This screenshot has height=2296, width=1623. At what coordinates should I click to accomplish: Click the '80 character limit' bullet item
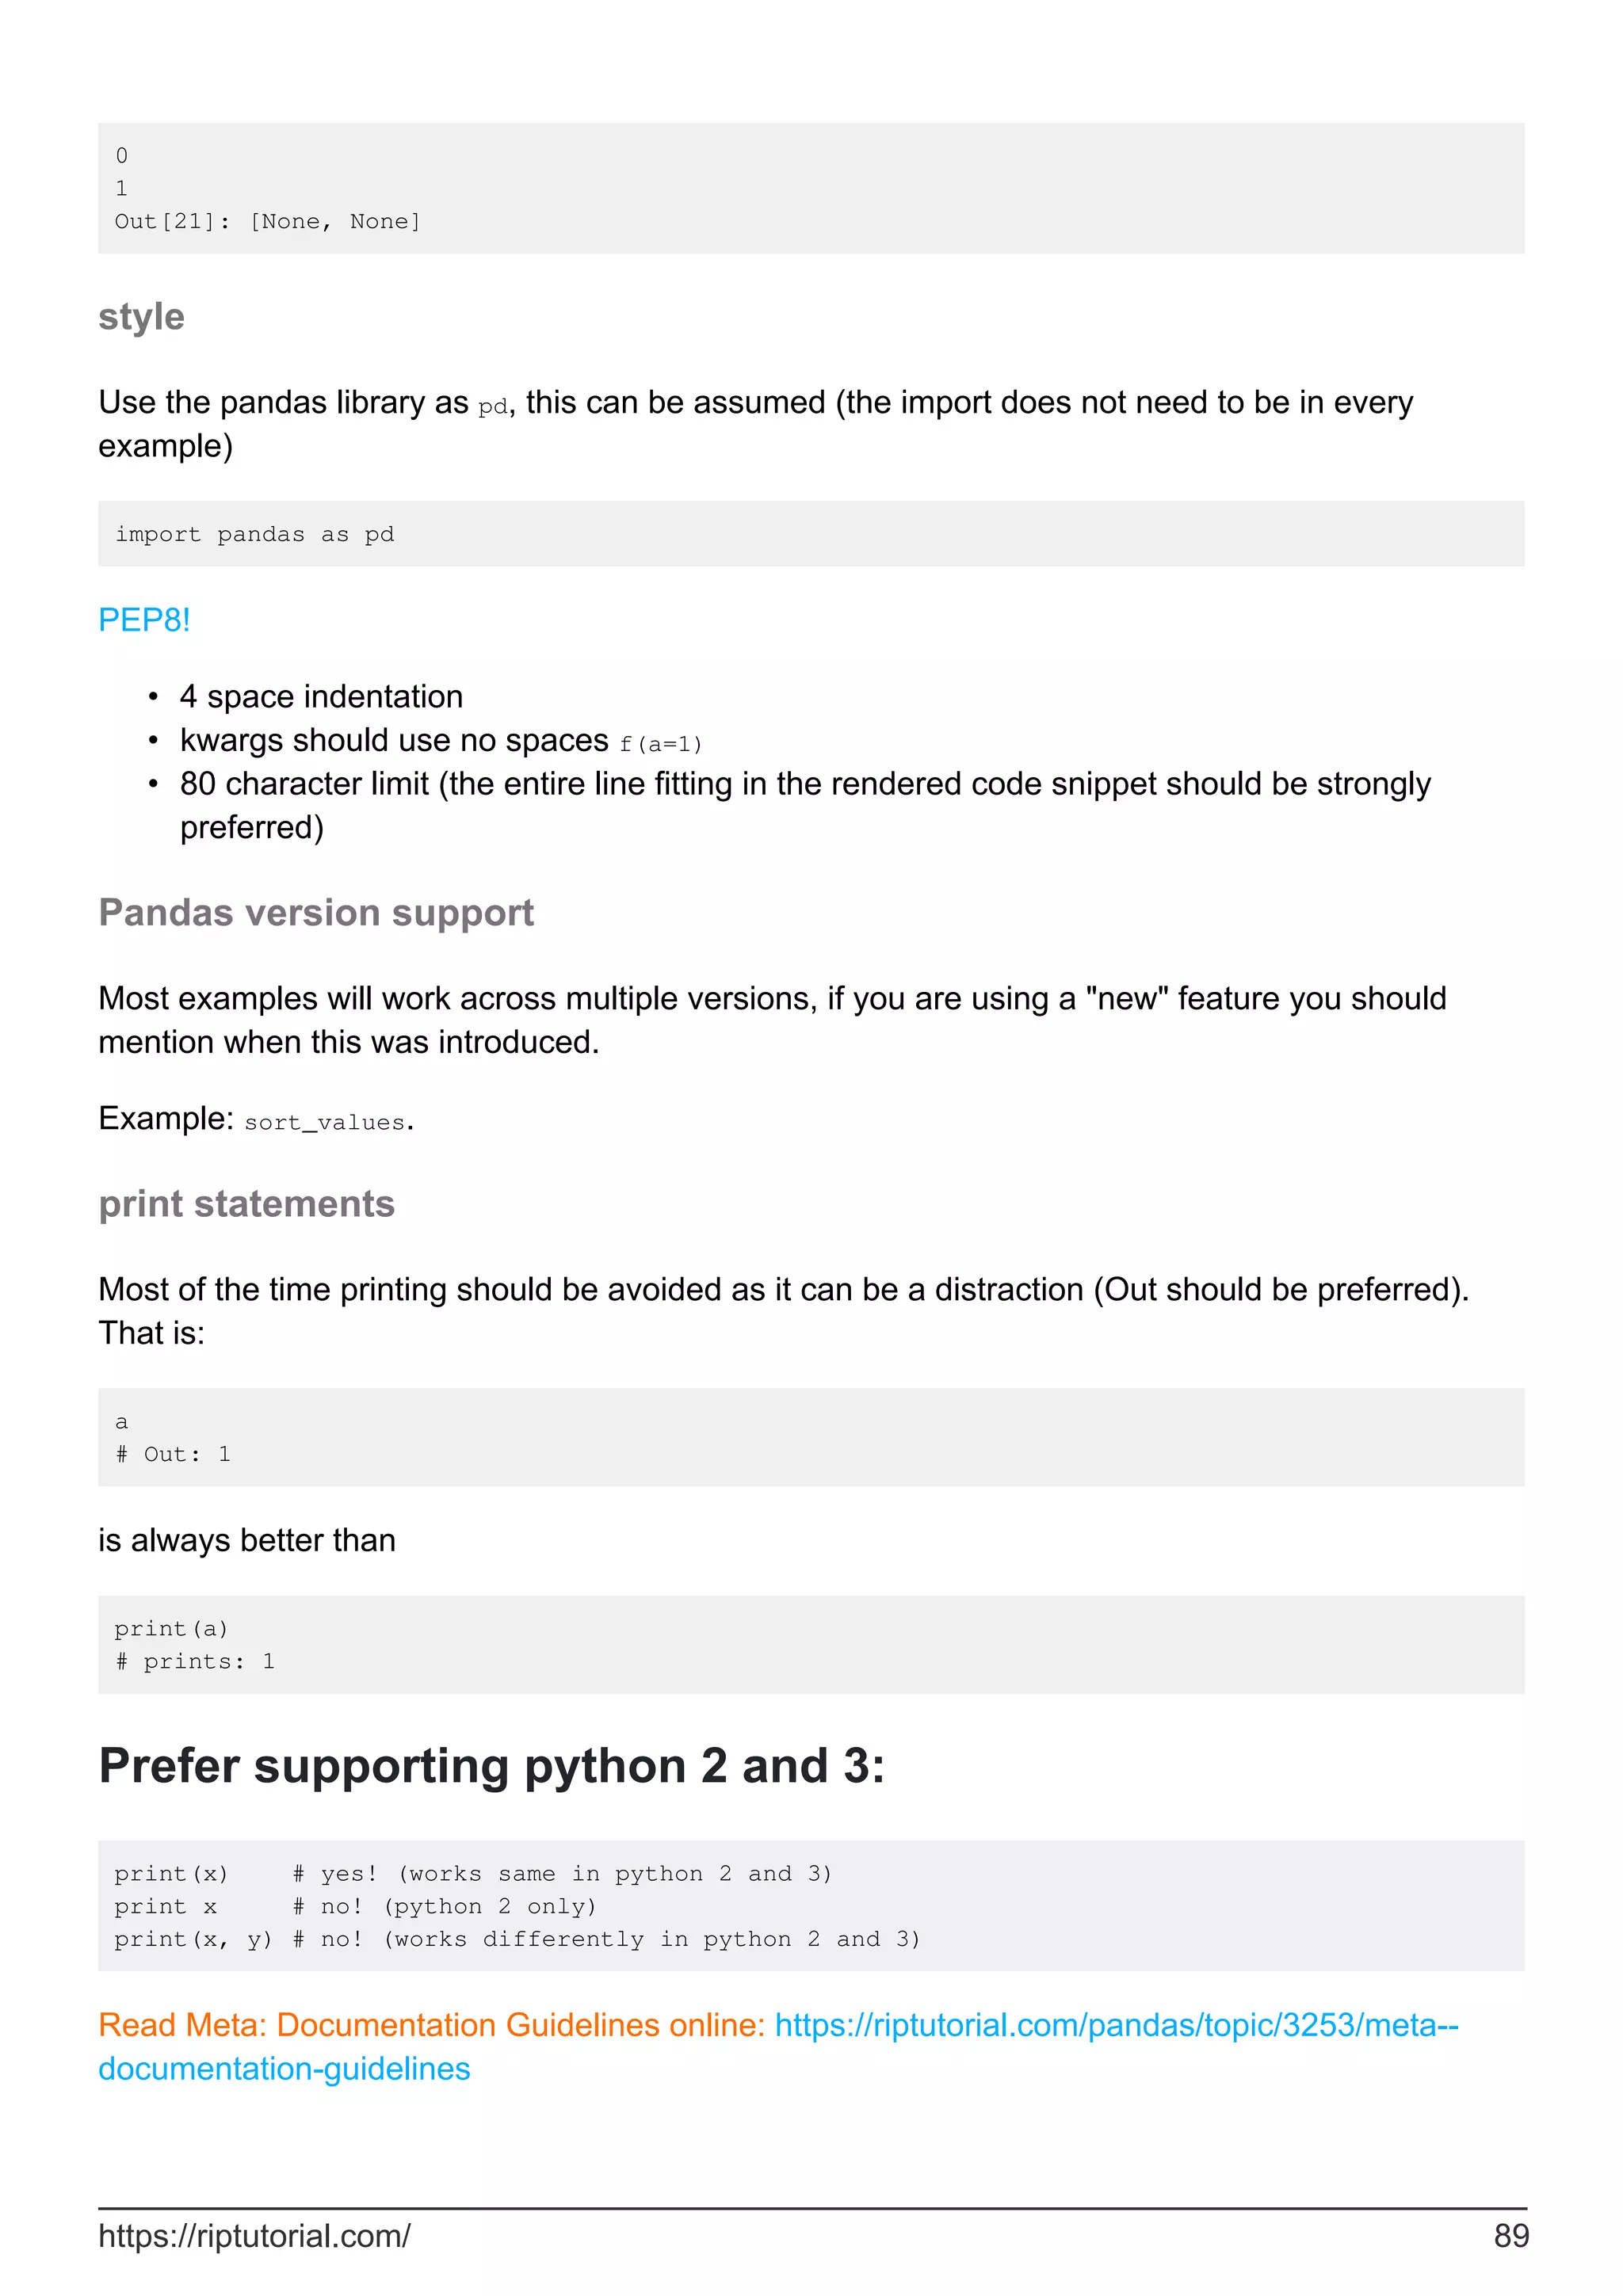coord(804,784)
